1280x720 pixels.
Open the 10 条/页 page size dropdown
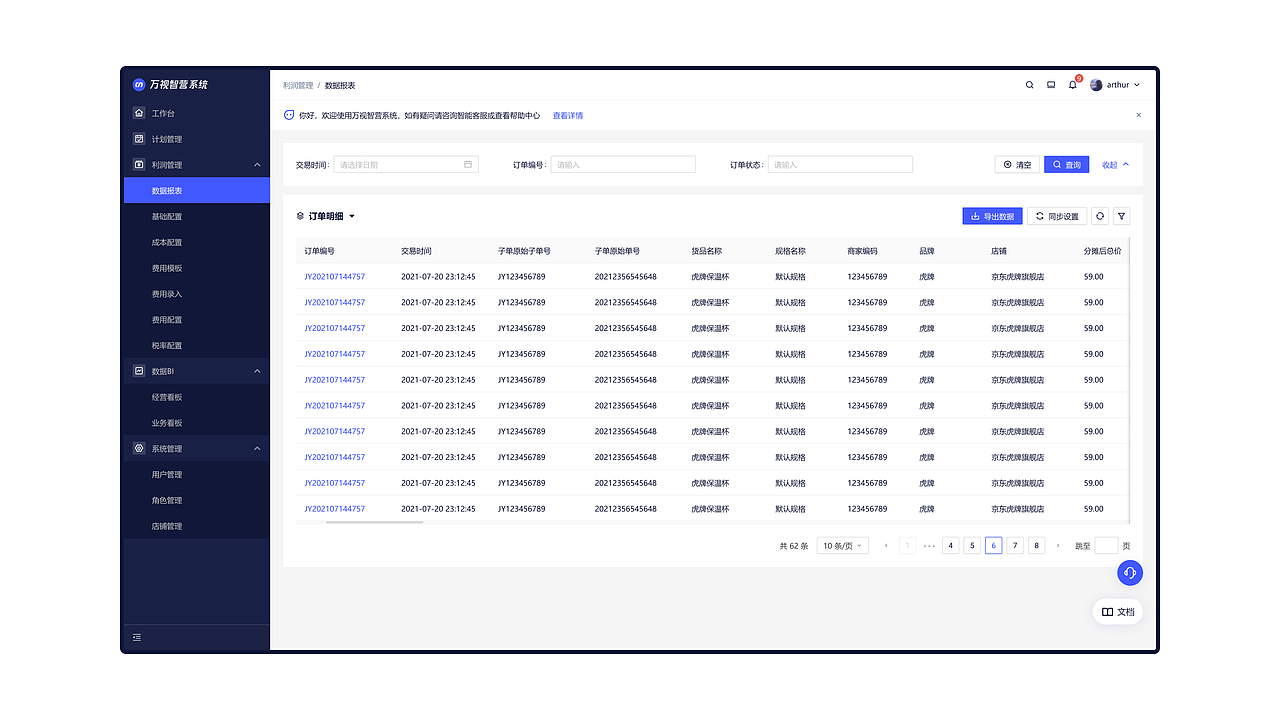click(843, 545)
